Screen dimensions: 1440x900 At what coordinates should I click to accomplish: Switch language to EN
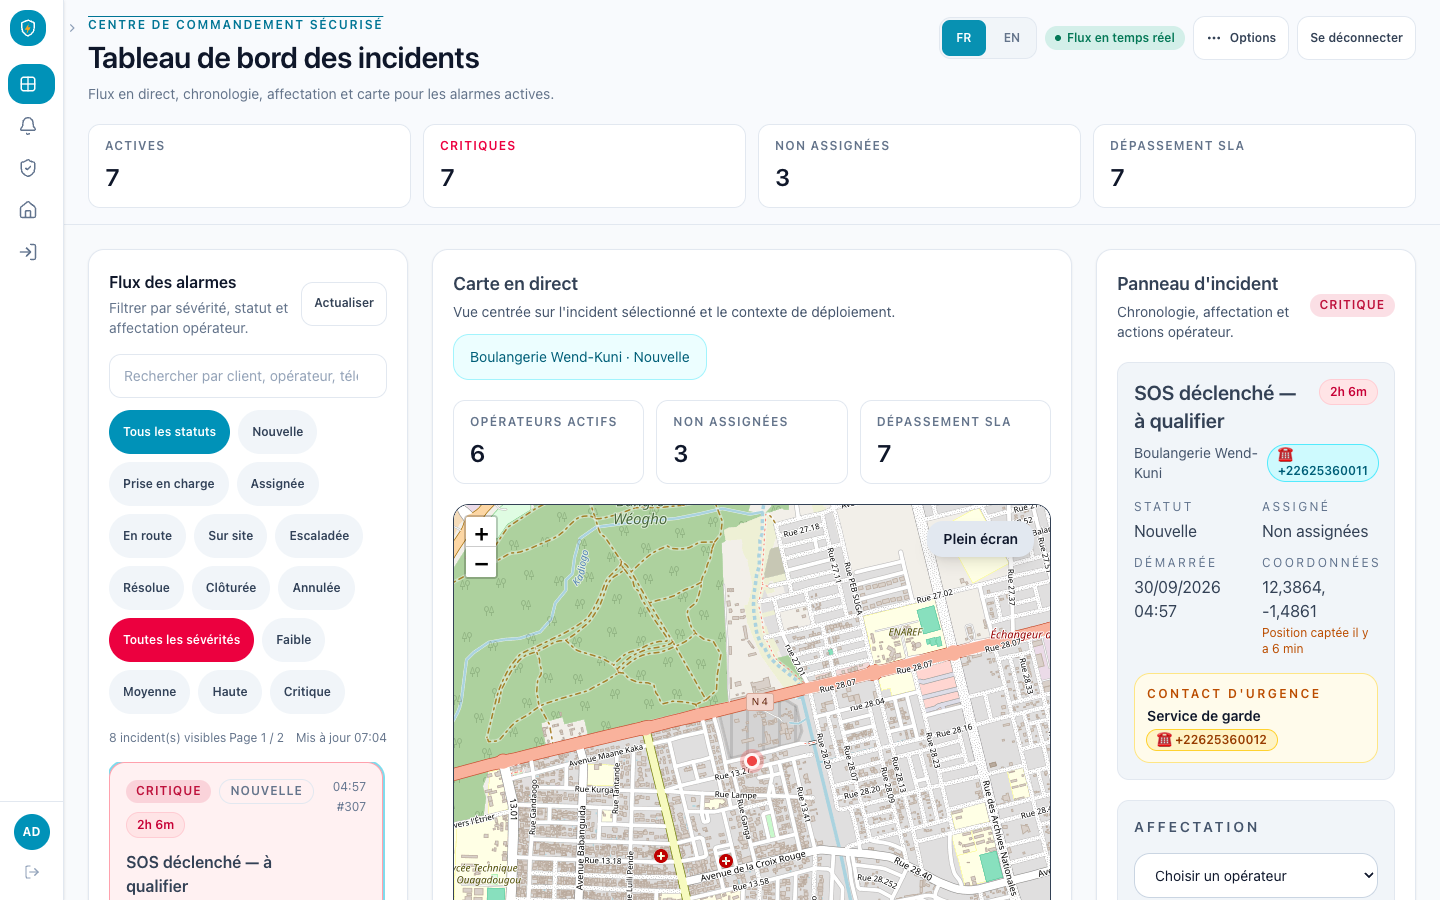click(1012, 38)
